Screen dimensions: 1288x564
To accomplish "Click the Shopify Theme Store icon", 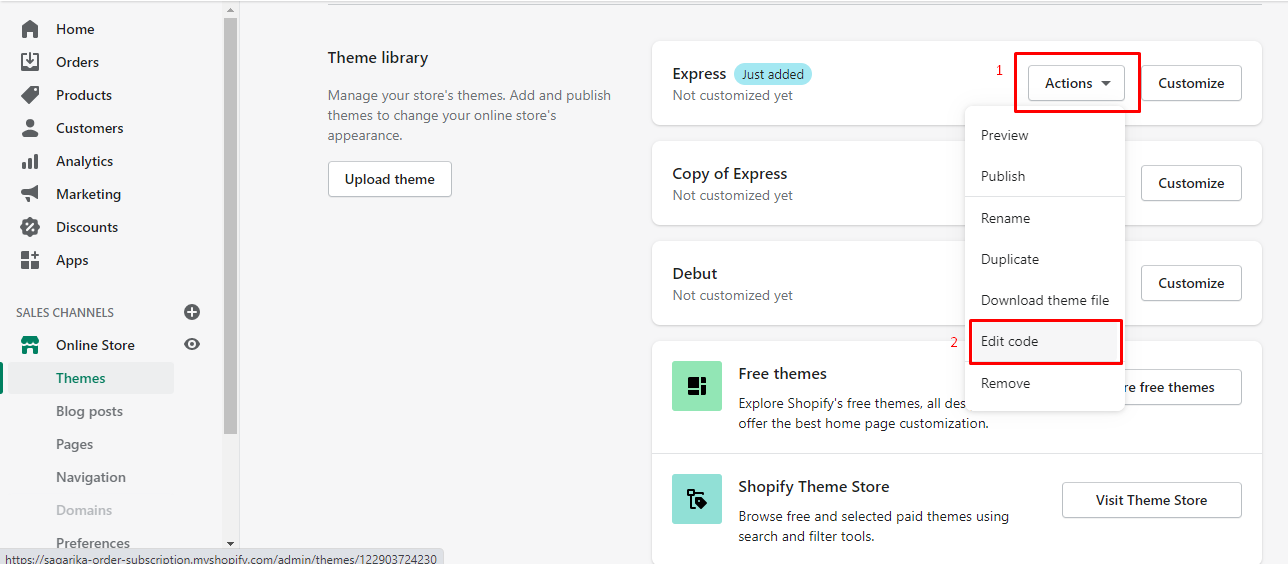I will click(697, 499).
